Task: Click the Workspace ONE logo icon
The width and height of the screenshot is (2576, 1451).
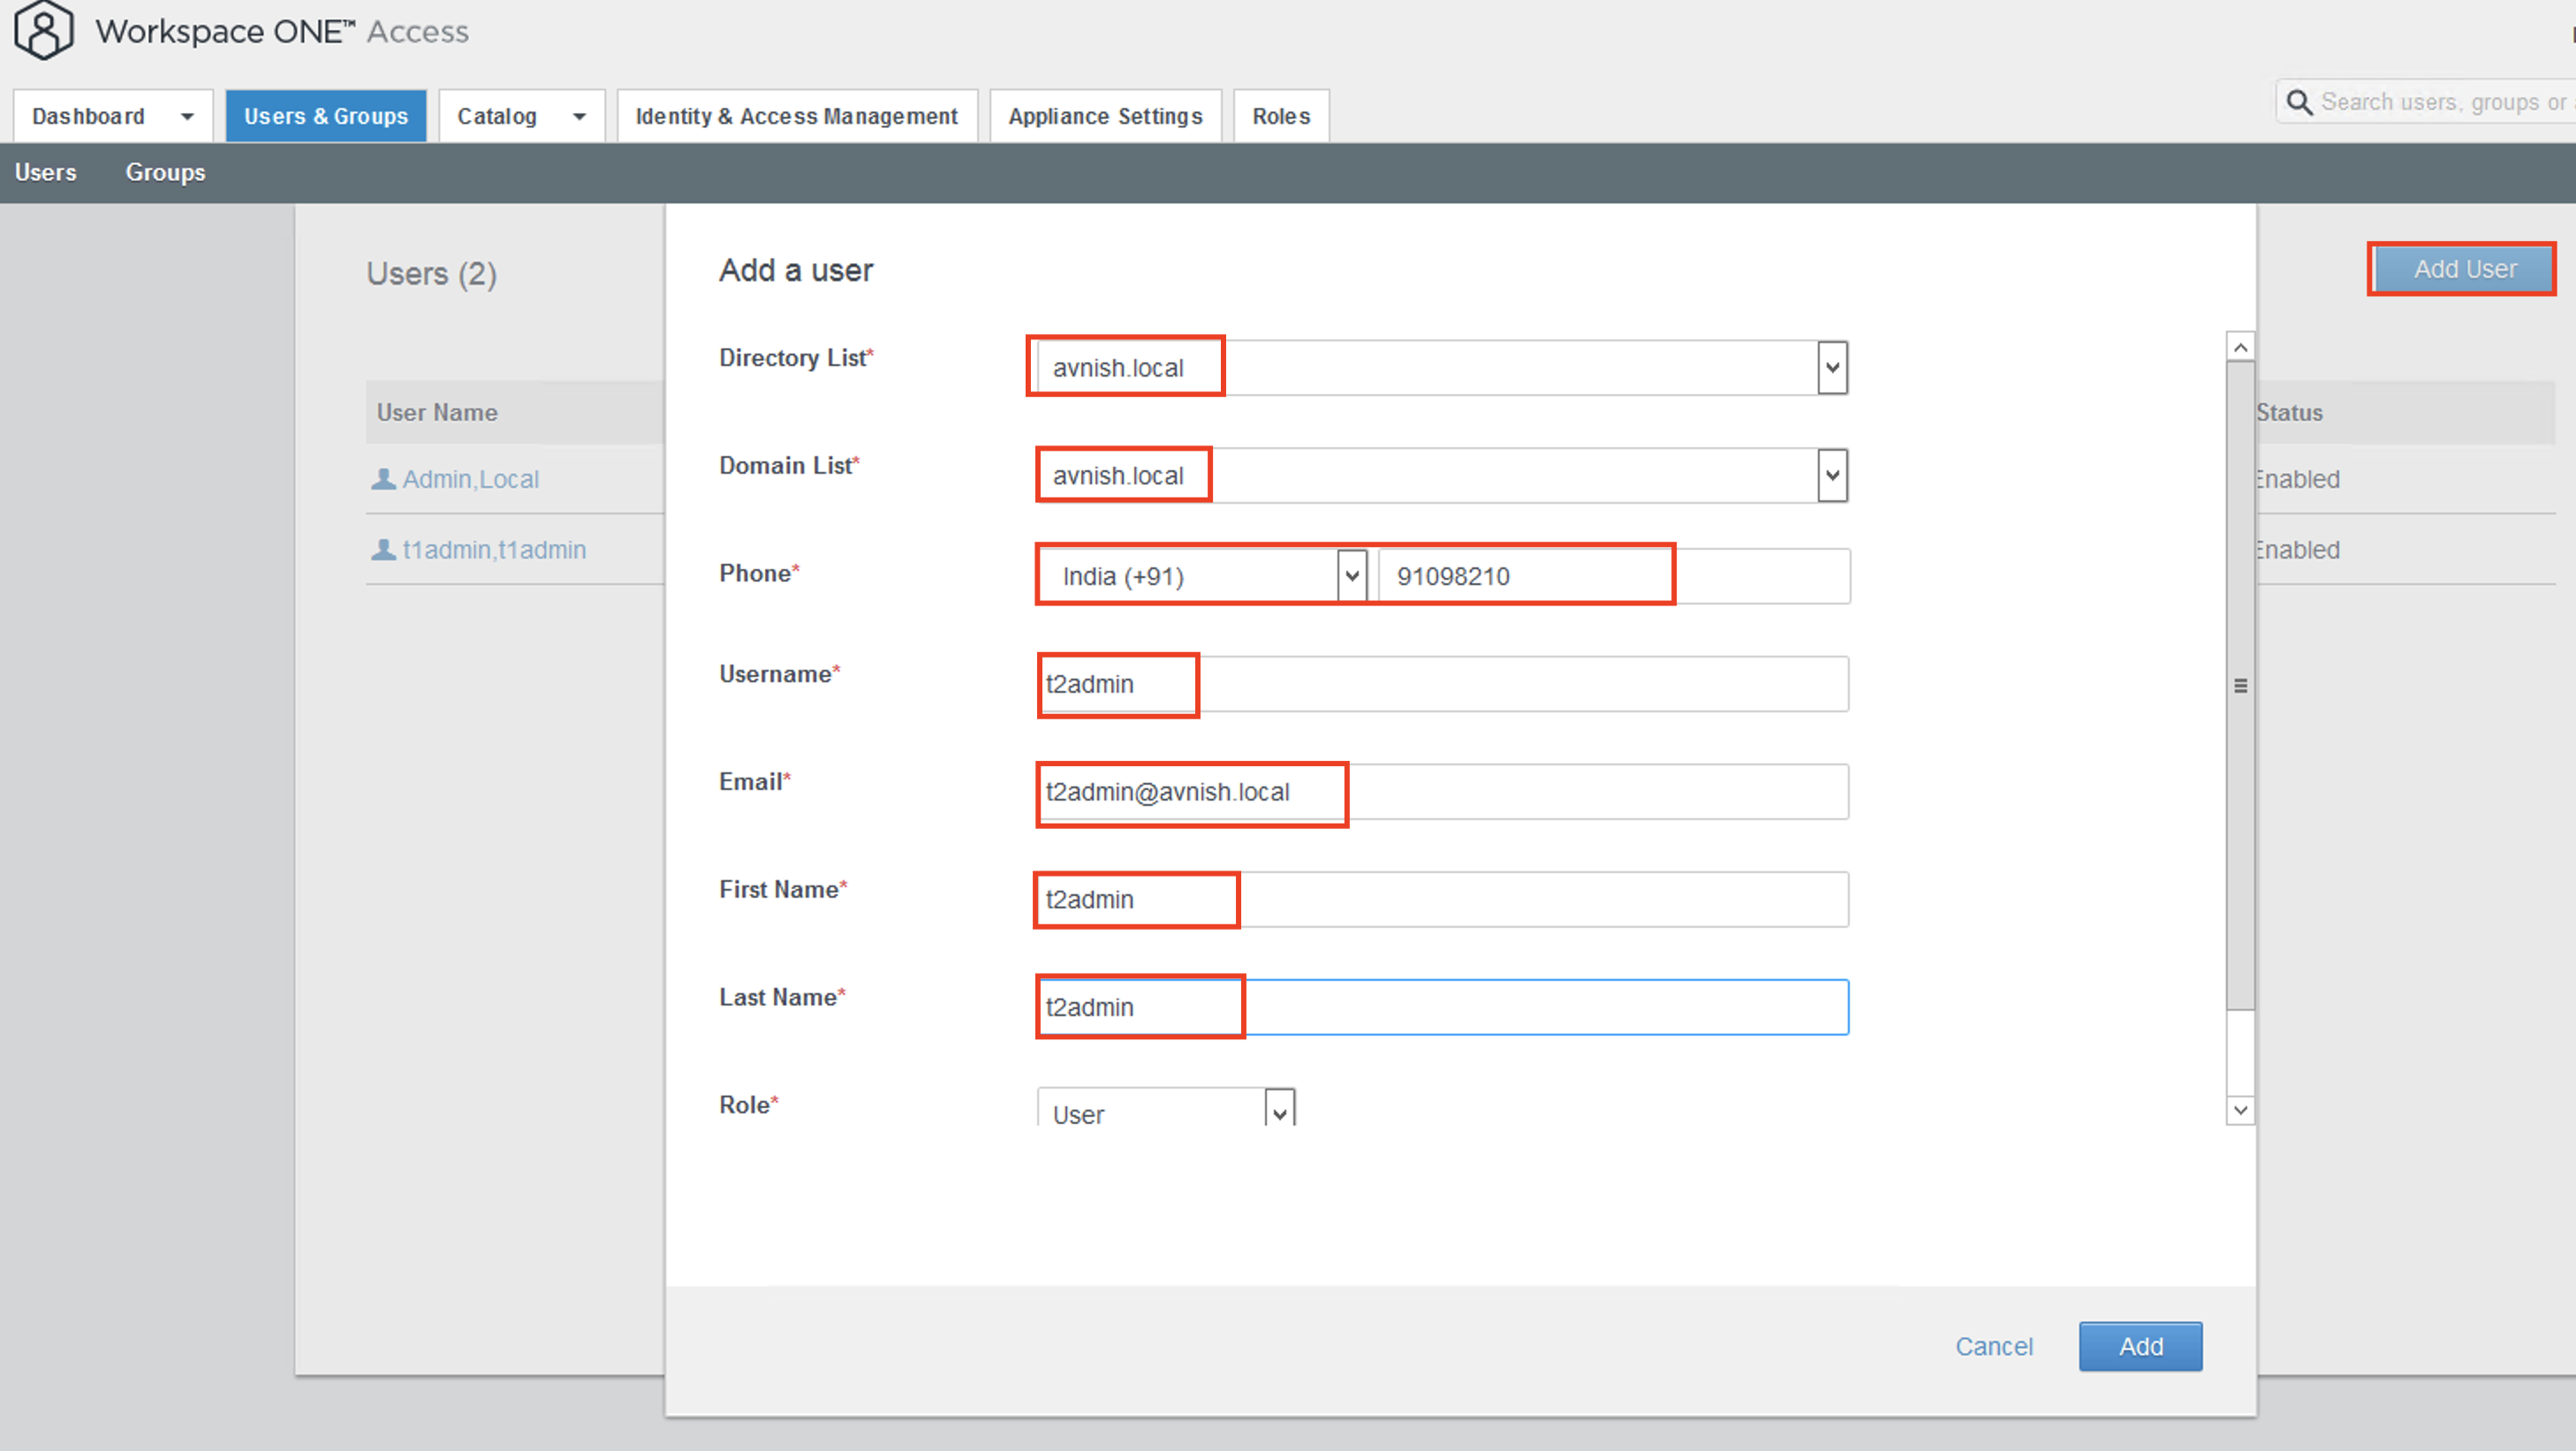Action: tap(43, 30)
